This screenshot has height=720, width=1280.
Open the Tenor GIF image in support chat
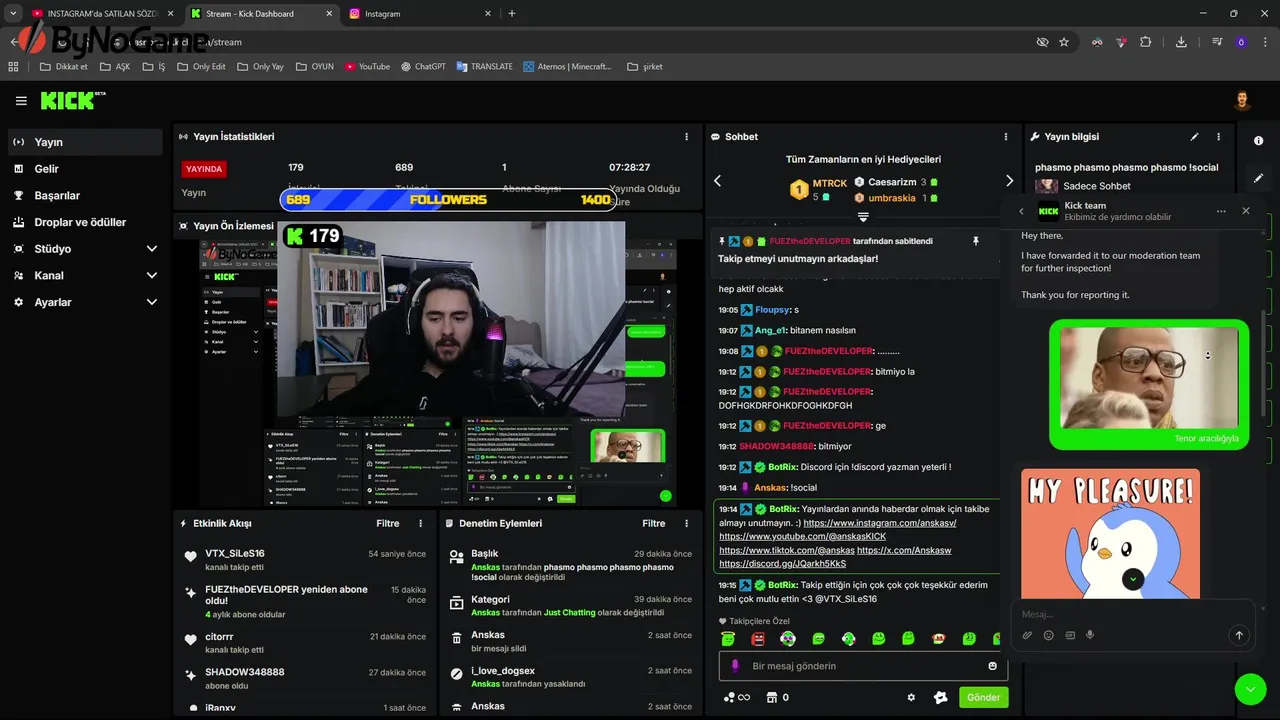(1149, 378)
